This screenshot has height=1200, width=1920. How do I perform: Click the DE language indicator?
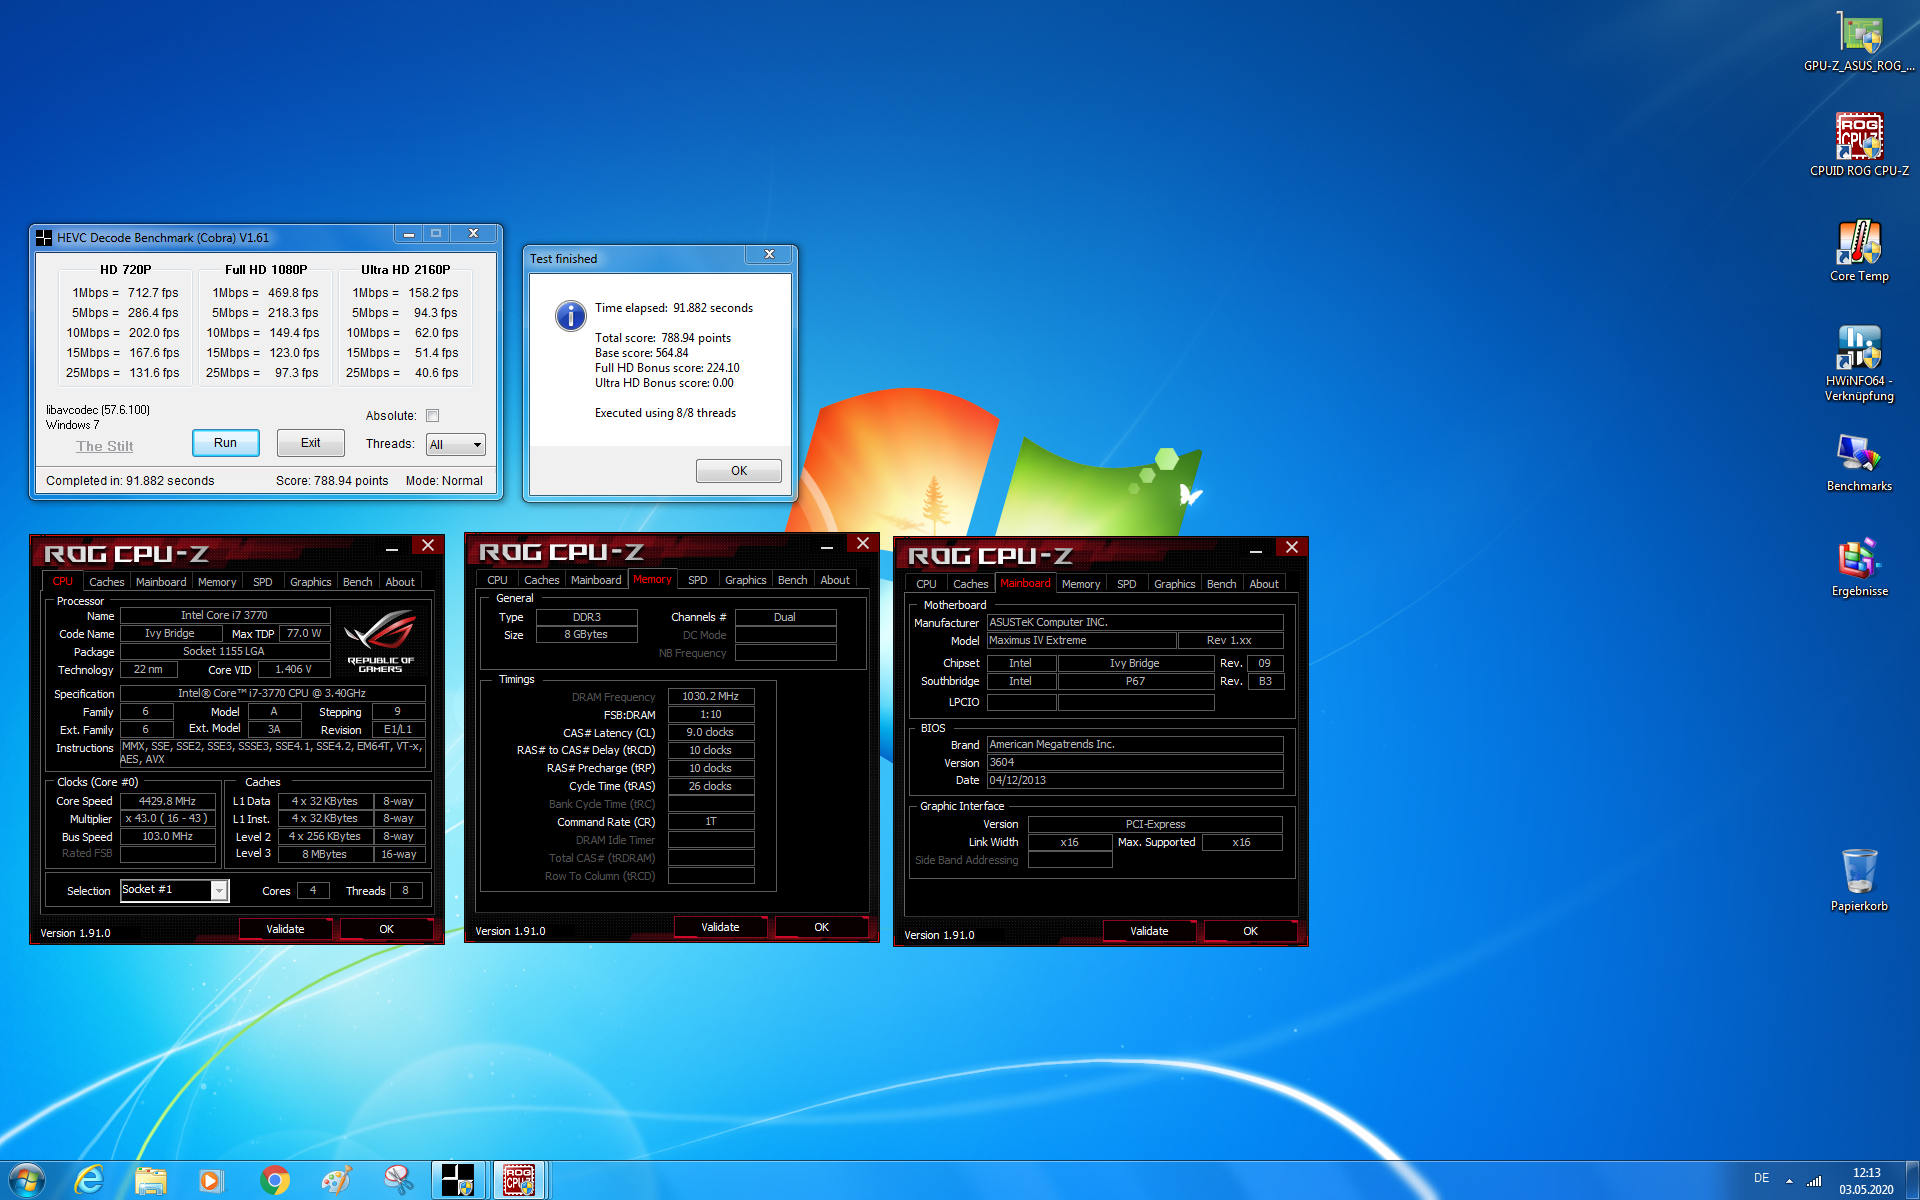click(1761, 1178)
